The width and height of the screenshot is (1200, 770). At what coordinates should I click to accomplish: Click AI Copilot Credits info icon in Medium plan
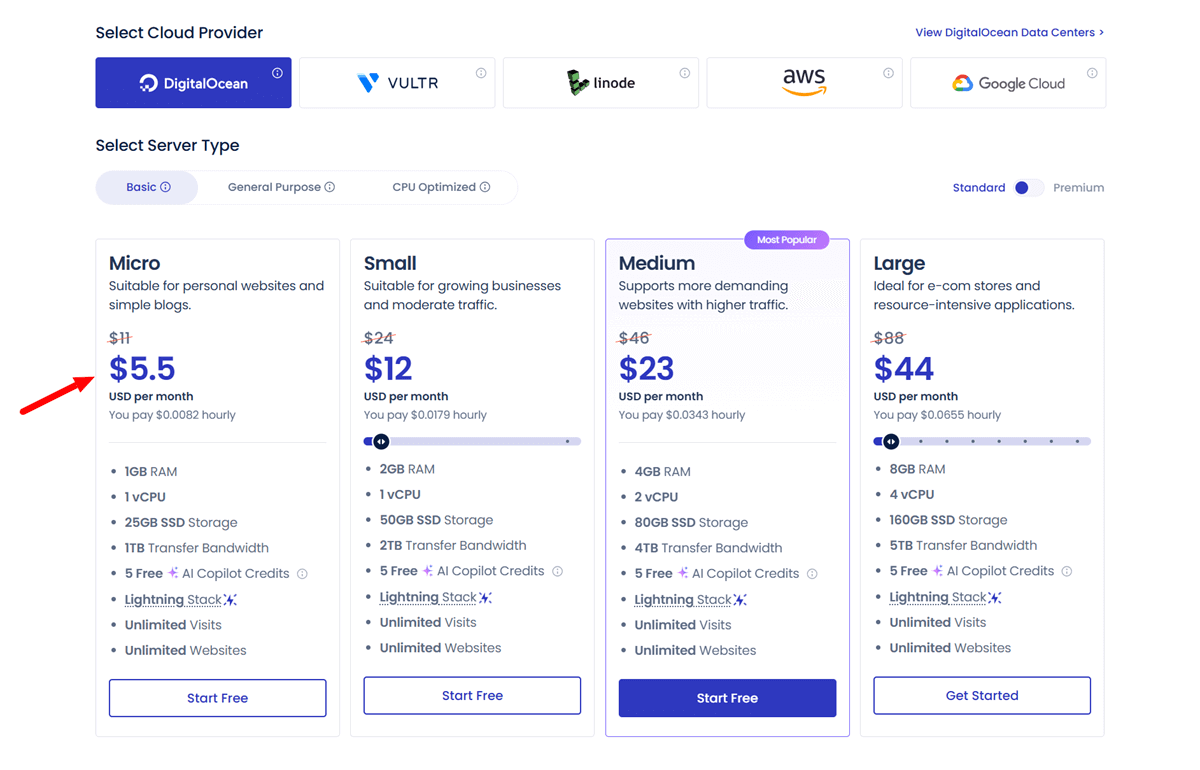click(x=811, y=573)
